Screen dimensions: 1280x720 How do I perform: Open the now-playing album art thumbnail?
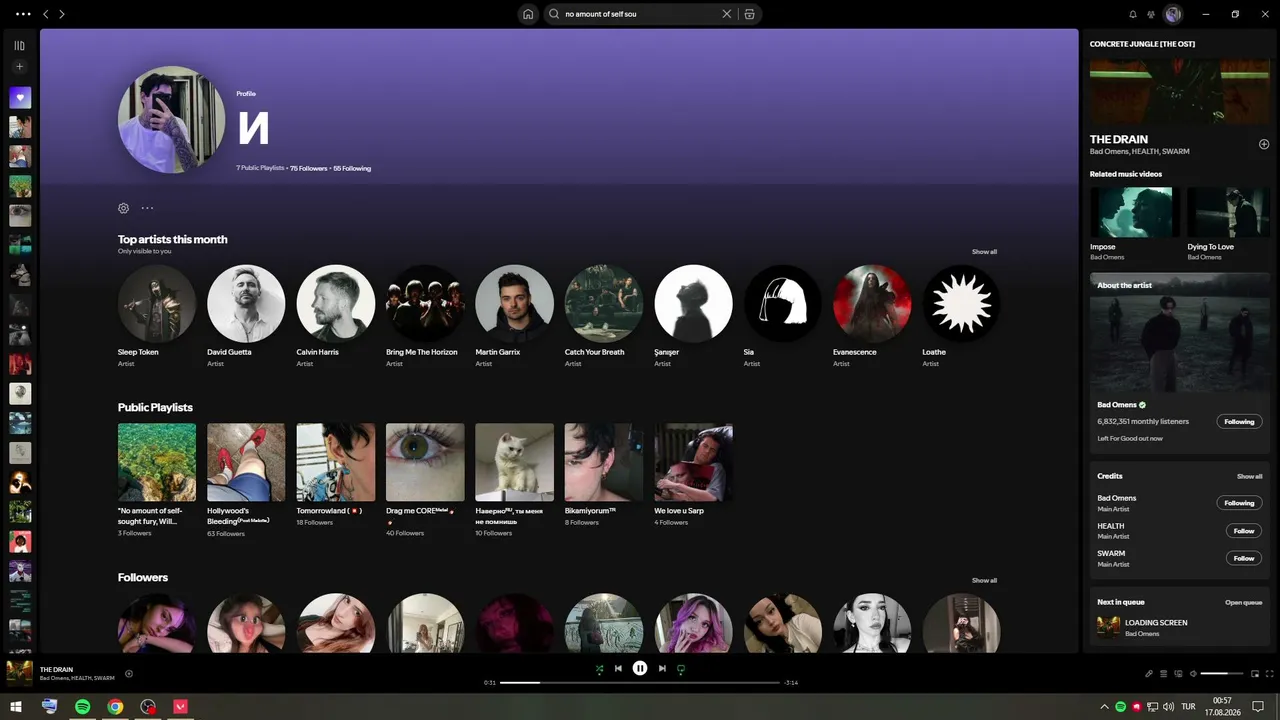click(19, 672)
